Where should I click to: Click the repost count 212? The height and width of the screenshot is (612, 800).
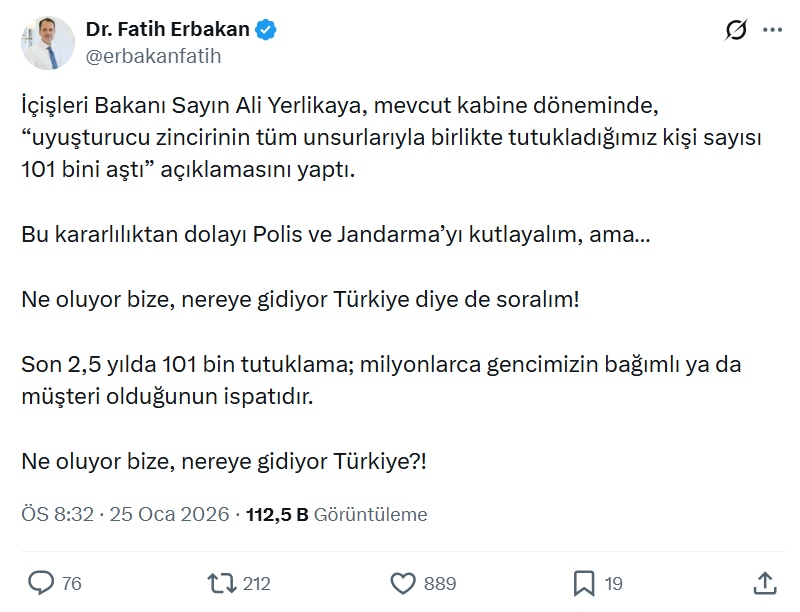(256, 583)
